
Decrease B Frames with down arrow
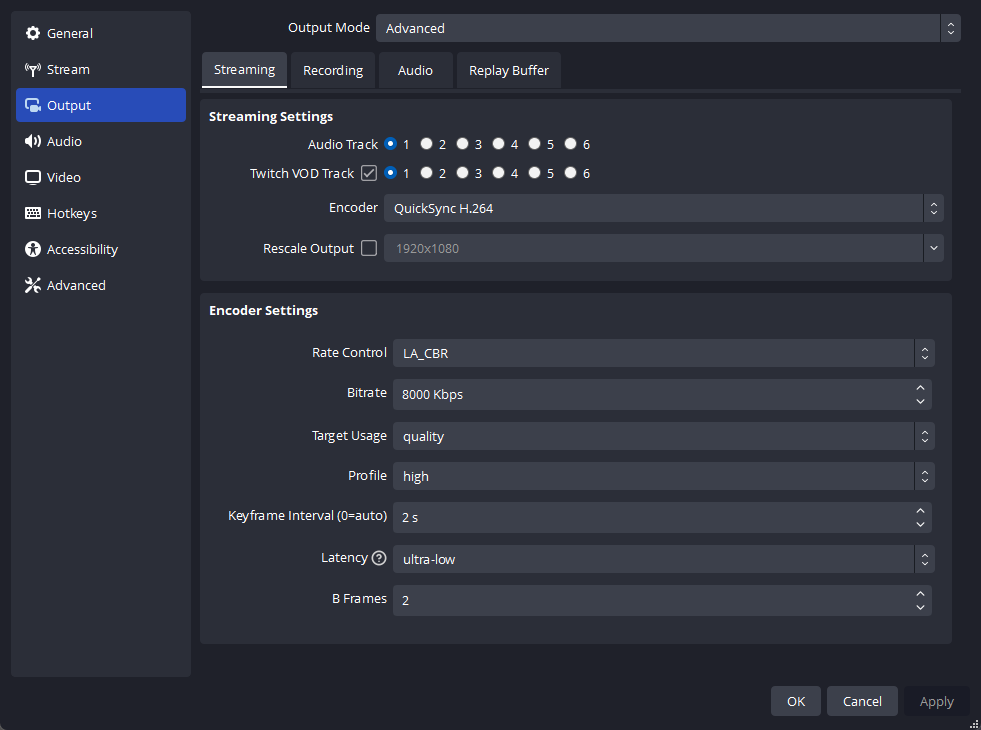[920, 607]
